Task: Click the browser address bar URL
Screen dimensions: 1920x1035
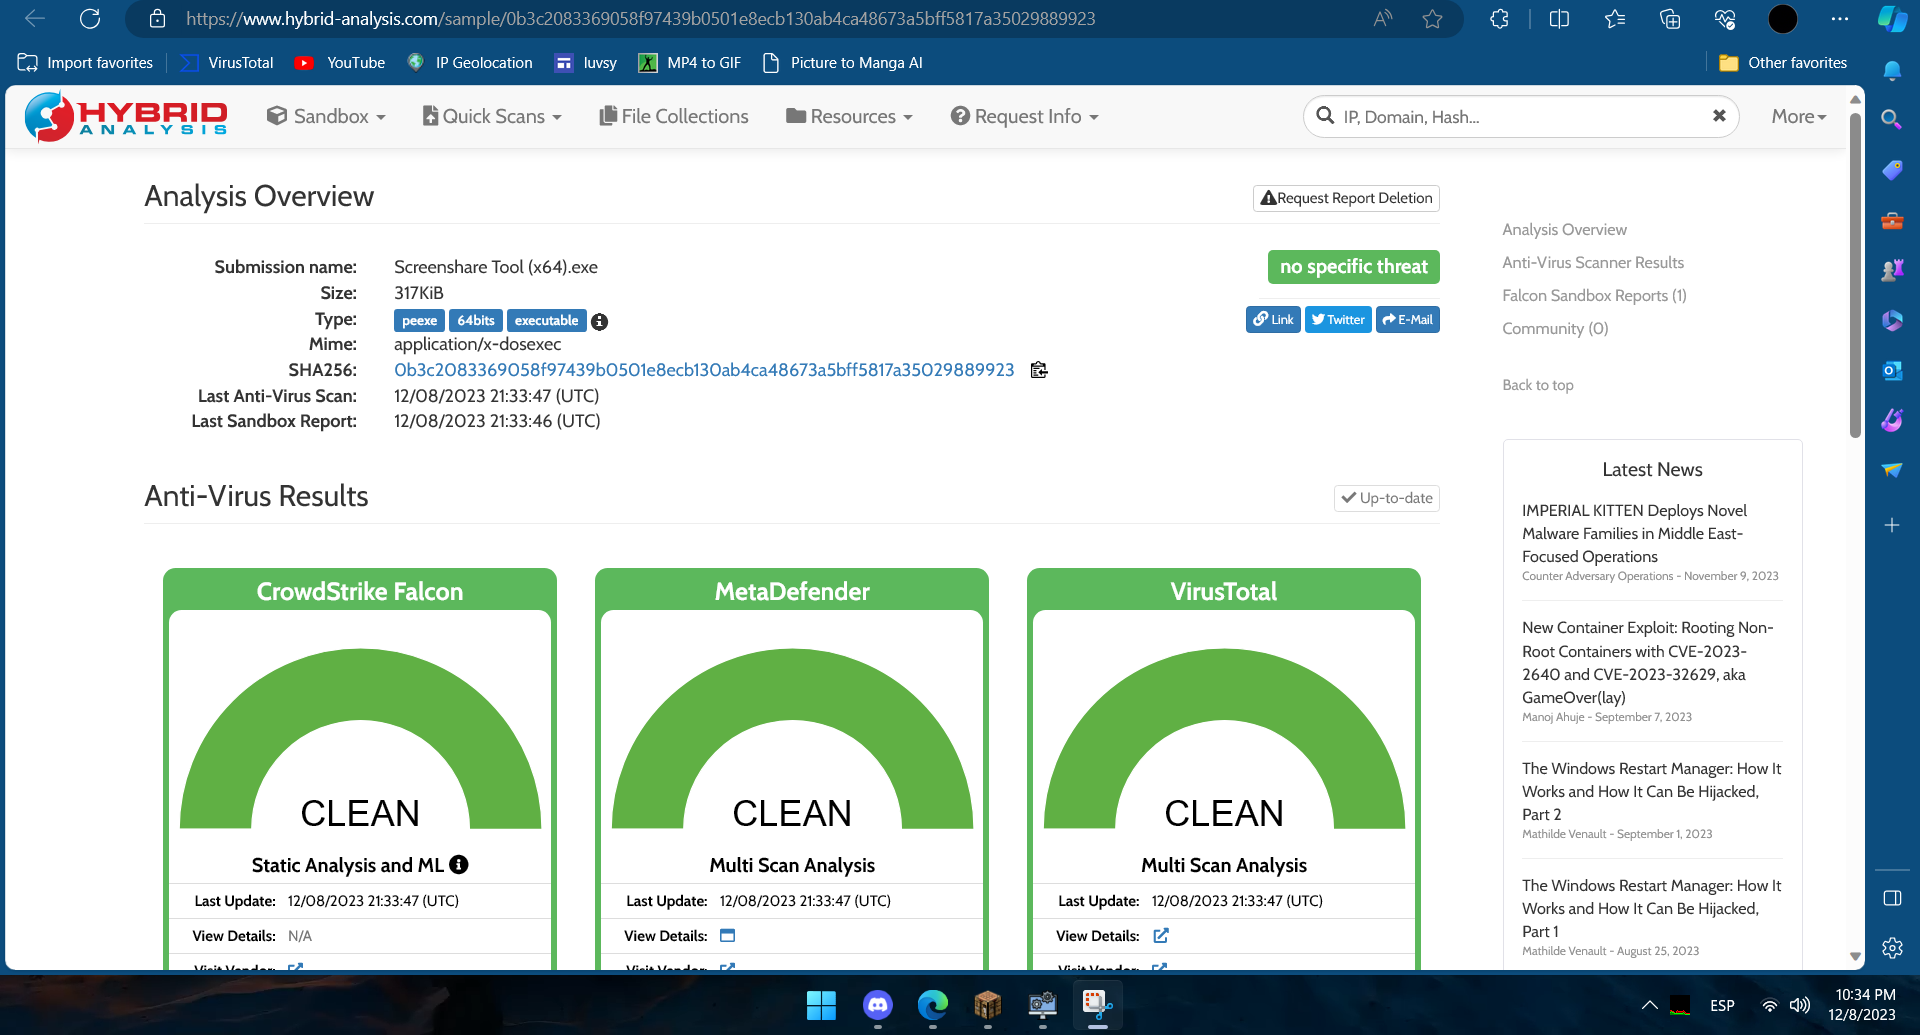Action: [640, 19]
